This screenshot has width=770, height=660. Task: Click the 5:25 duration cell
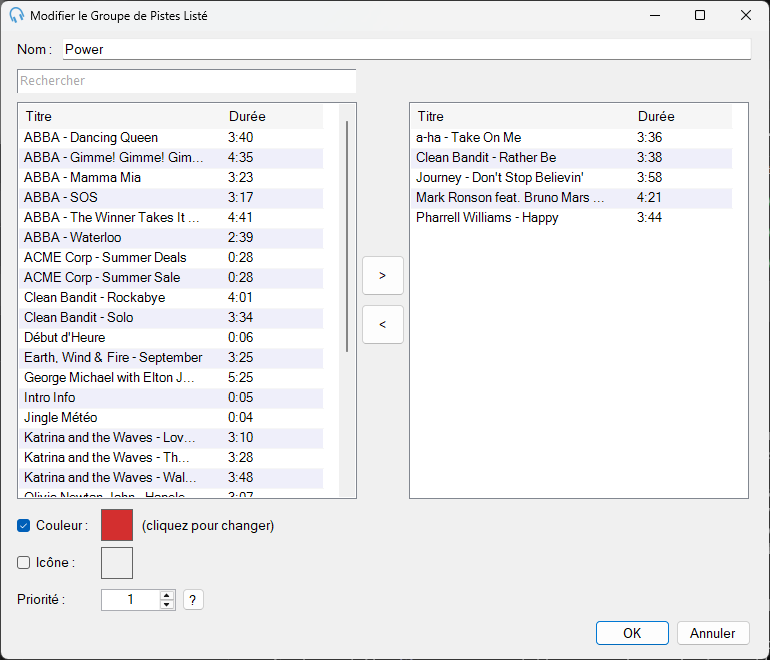(x=241, y=378)
